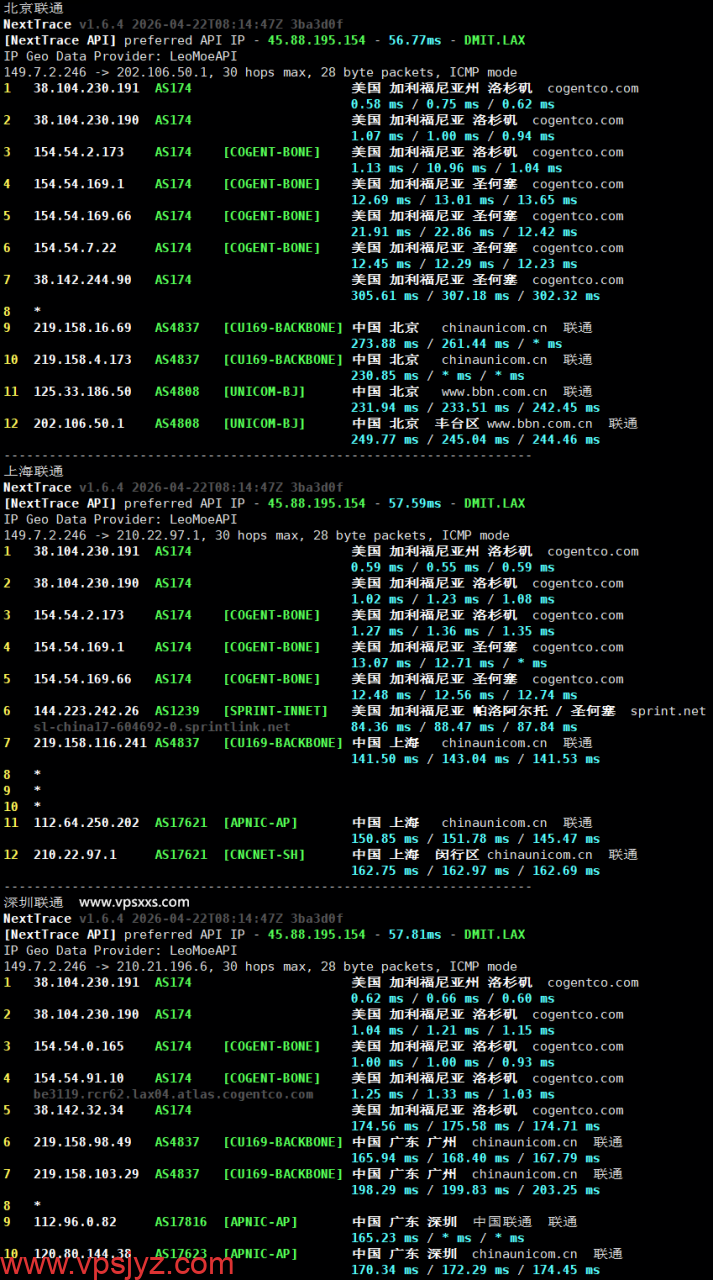Click the AS17816 number

point(181,1222)
